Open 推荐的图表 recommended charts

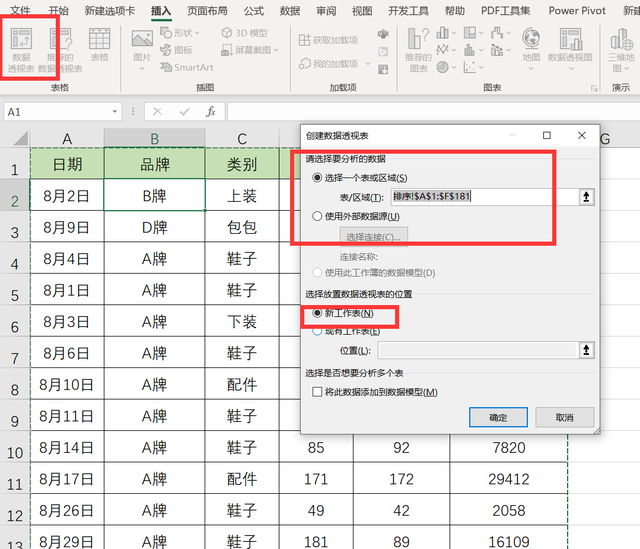pyautogui.click(x=418, y=50)
